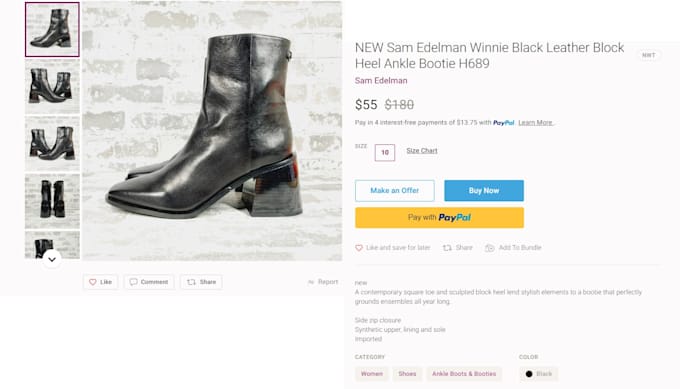Pay with PayPal yellow button

439,217
